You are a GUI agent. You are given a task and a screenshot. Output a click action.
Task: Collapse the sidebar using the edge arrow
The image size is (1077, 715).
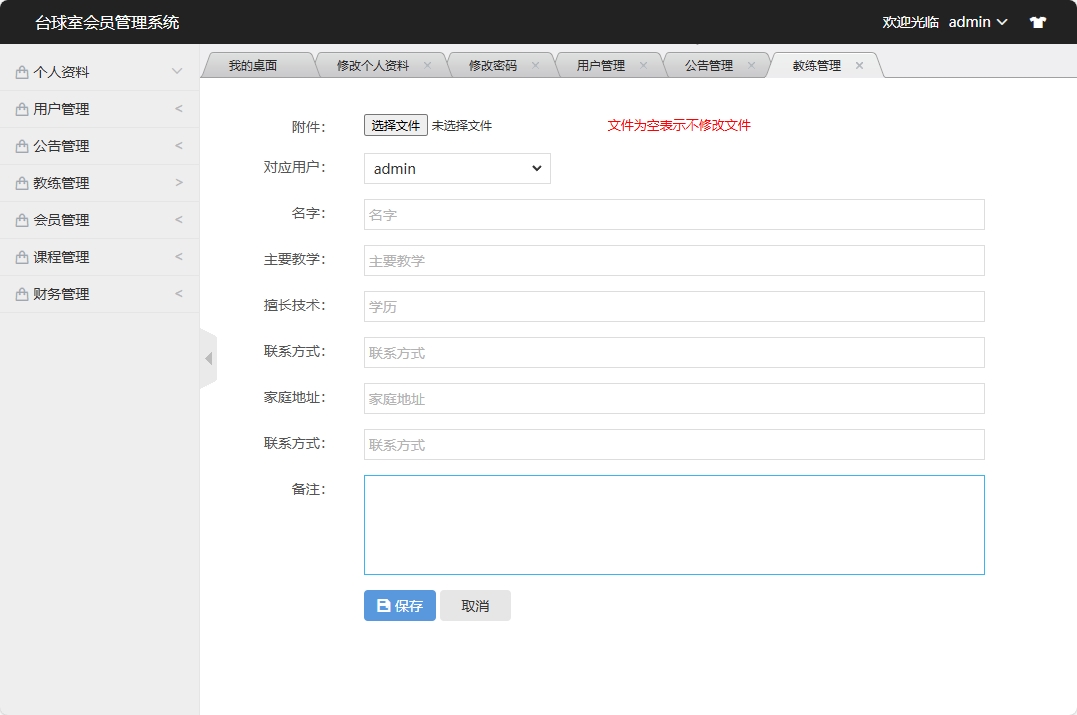tap(209, 357)
